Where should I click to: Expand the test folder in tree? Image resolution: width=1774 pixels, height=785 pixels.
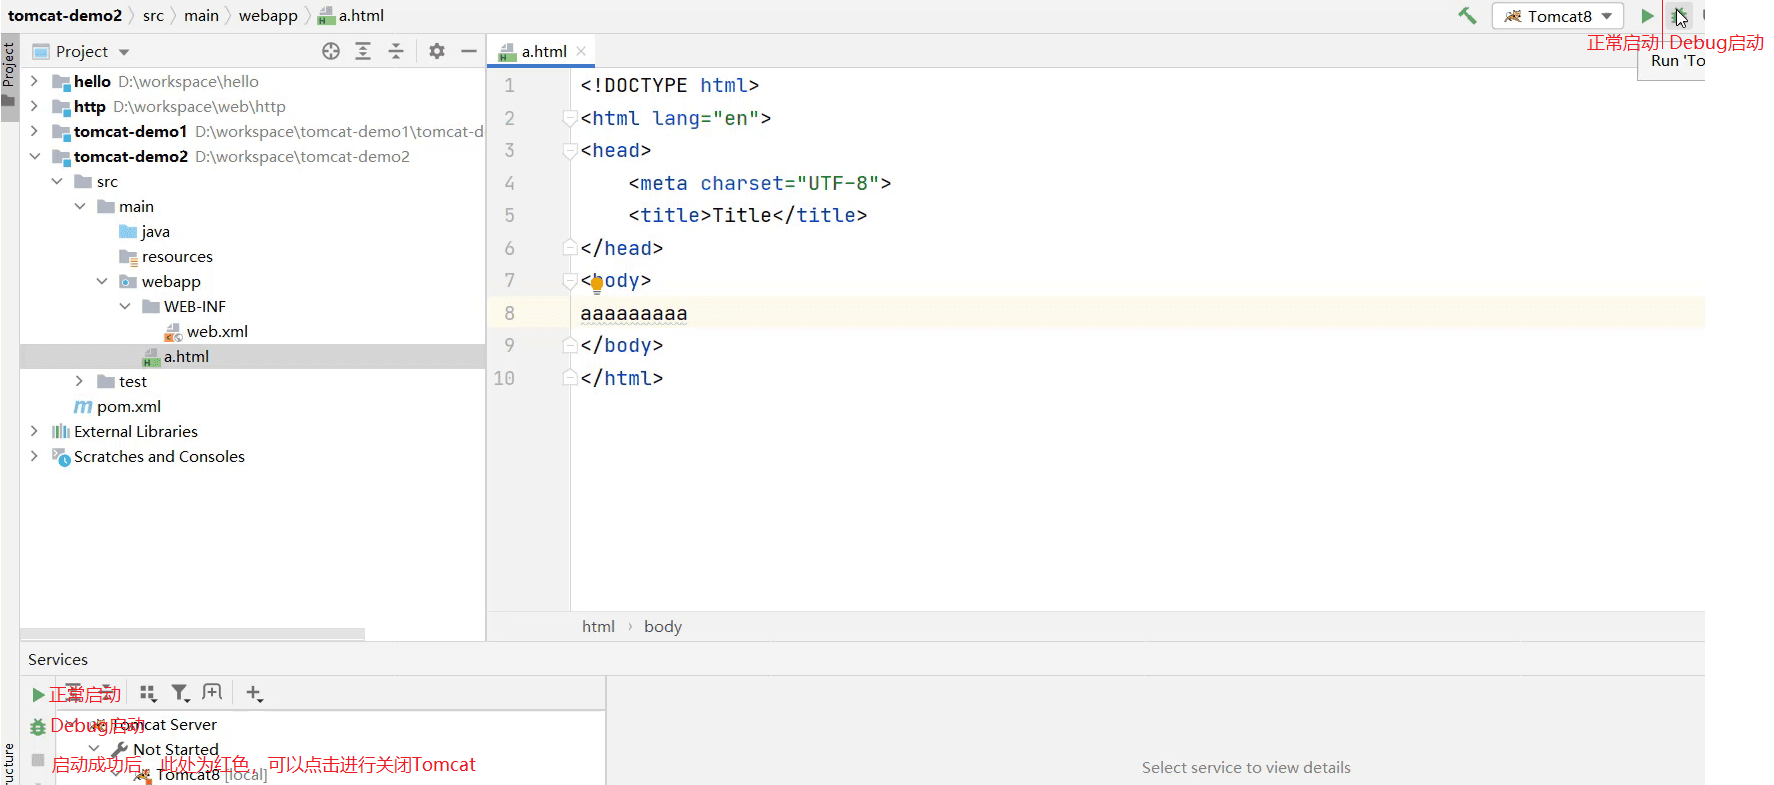coord(80,381)
